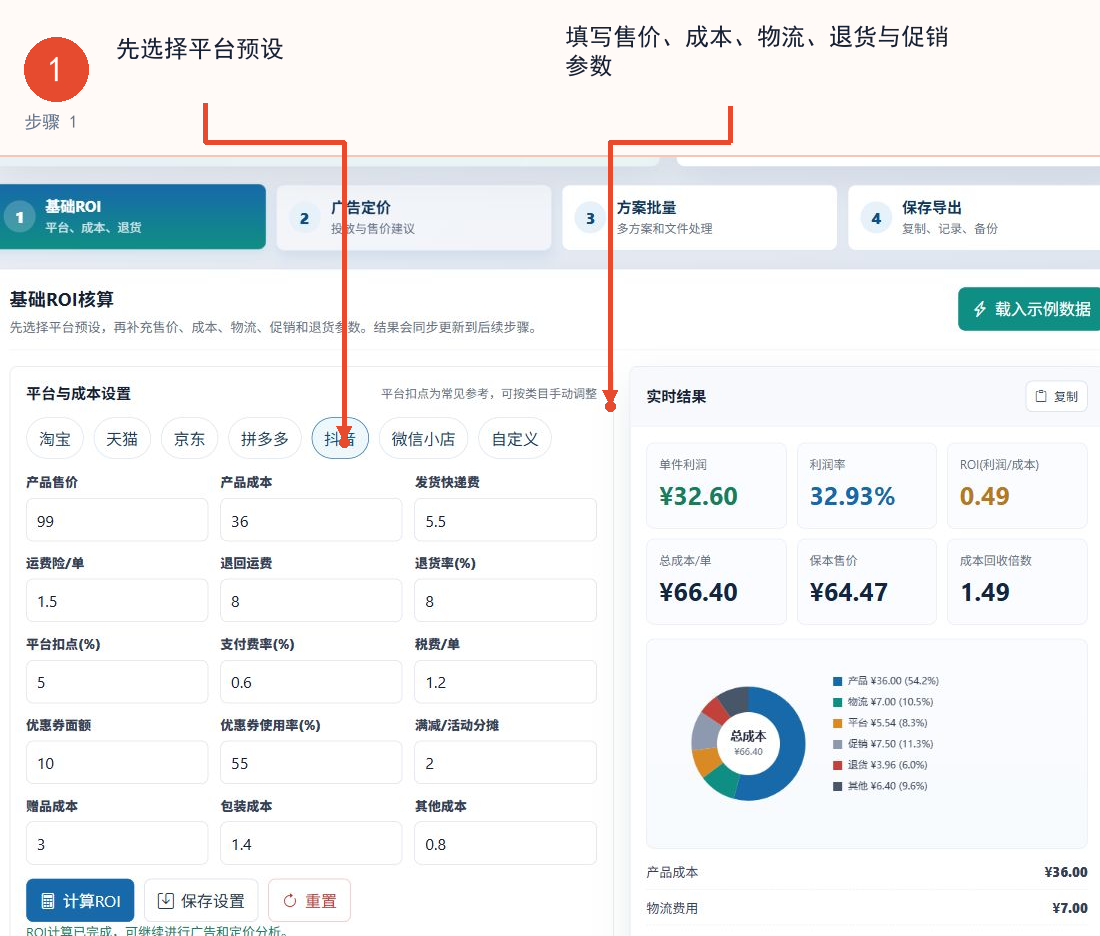1100x936 pixels.
Task: Click the 单件利润 ¥32.60 card
Action: (716, 486)
